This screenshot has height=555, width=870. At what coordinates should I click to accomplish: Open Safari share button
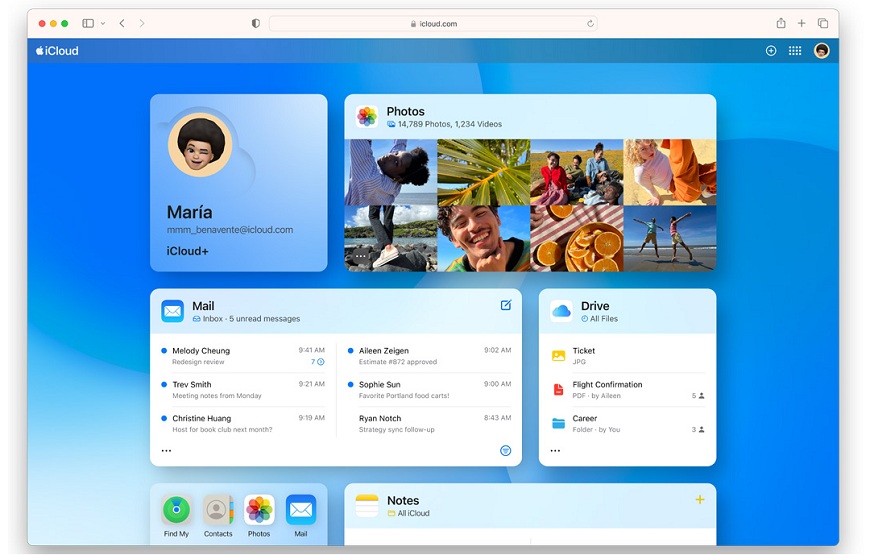(781, 23)
